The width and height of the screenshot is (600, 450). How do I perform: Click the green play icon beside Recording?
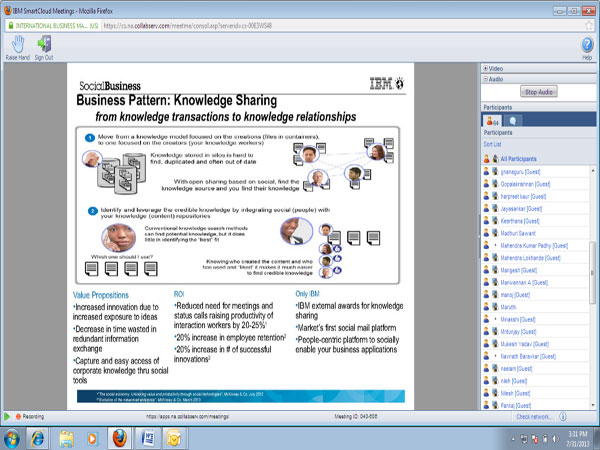click(x=7, y=416)
